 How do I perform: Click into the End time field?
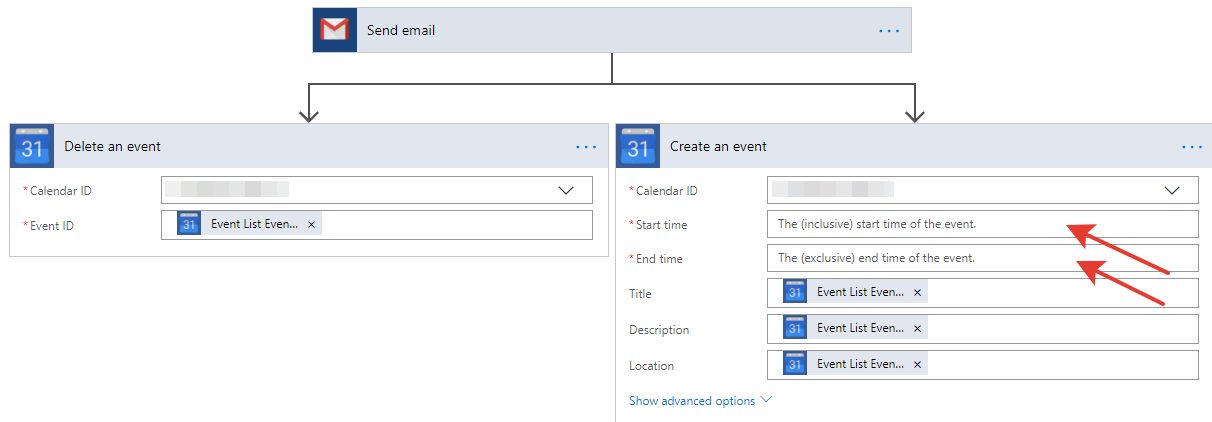(982, 258)
